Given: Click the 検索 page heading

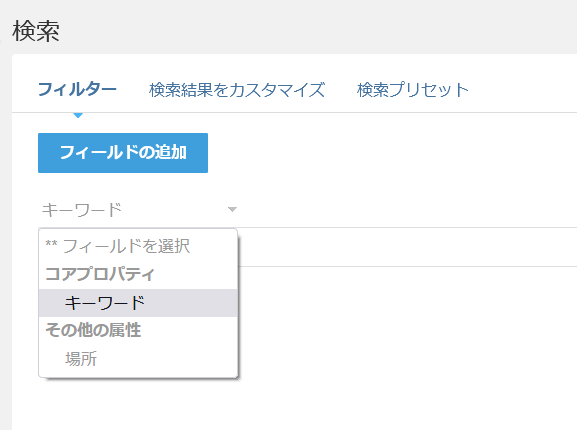Looking at the screenshot, I should point(36,31).
